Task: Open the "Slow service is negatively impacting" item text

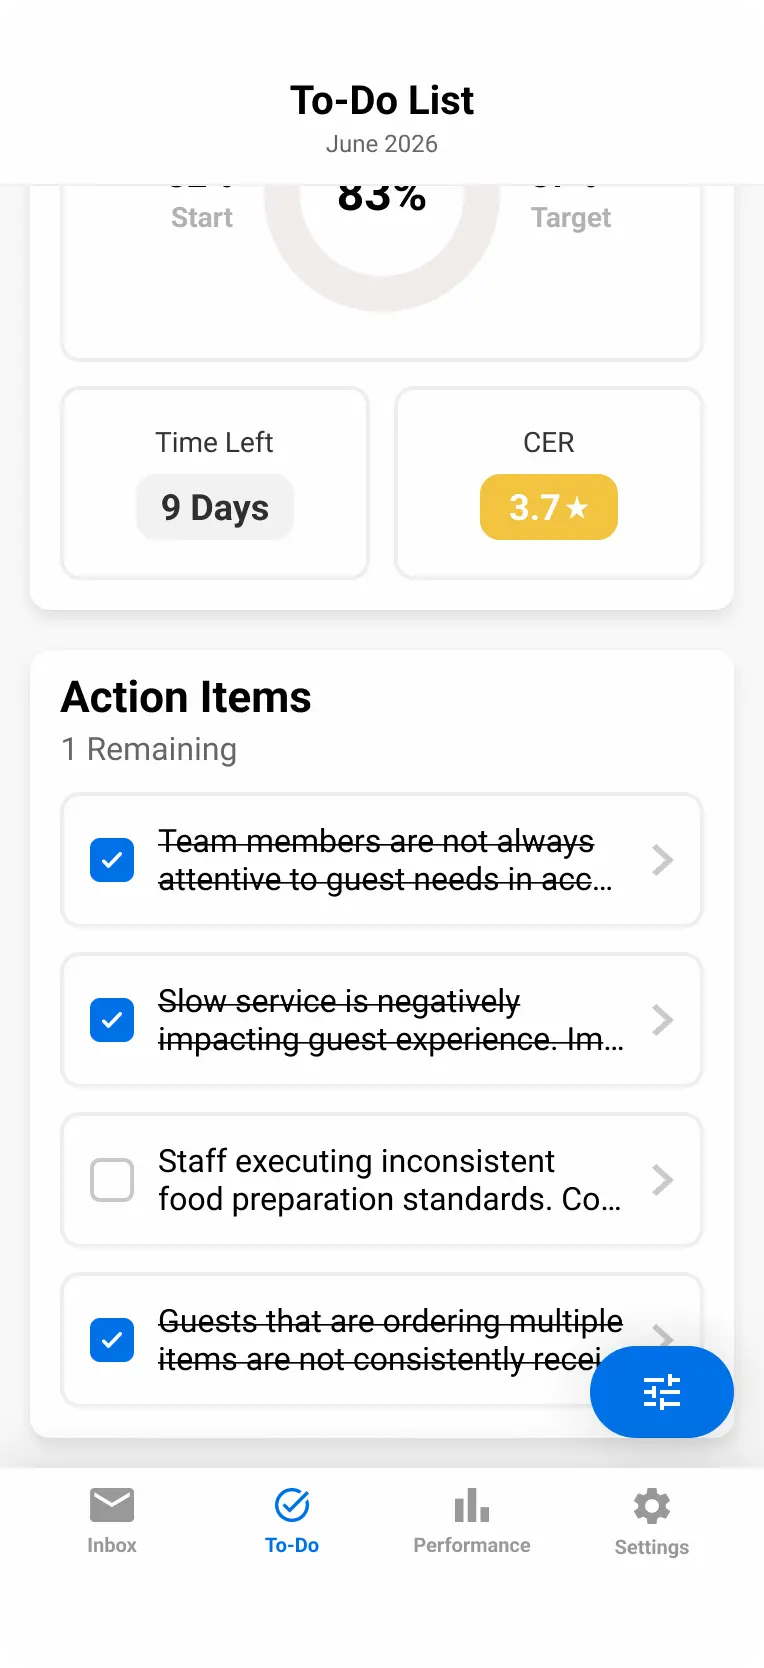Action: [390, 1020]
